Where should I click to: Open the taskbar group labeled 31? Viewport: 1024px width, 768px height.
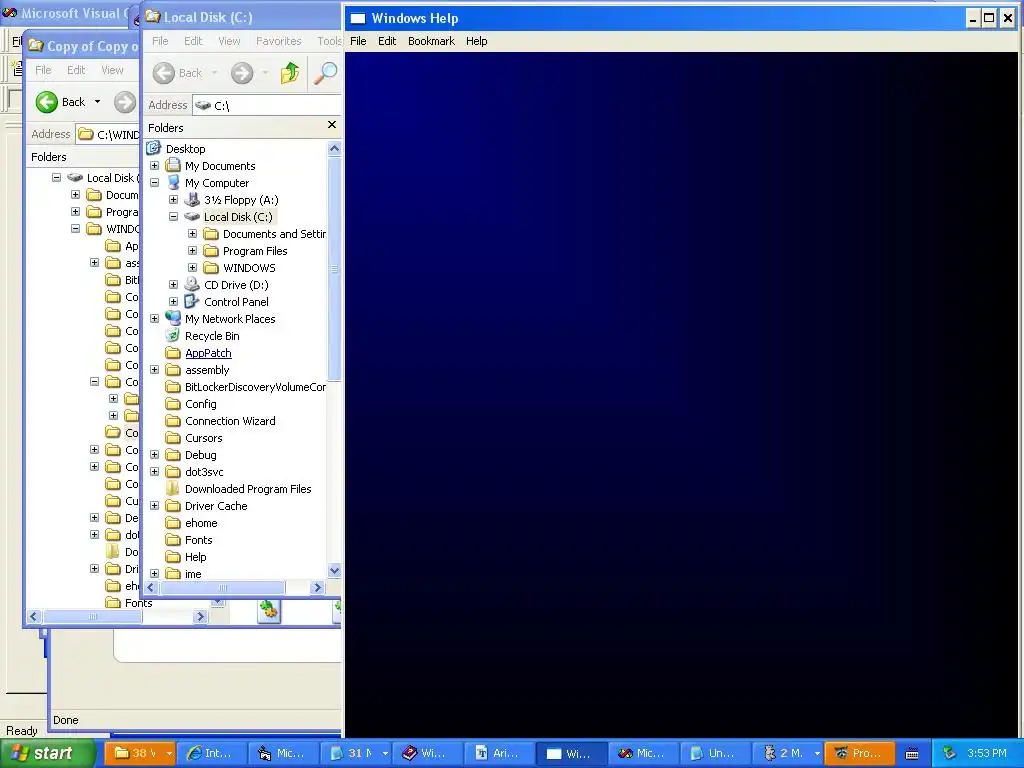tap(355, 753)
